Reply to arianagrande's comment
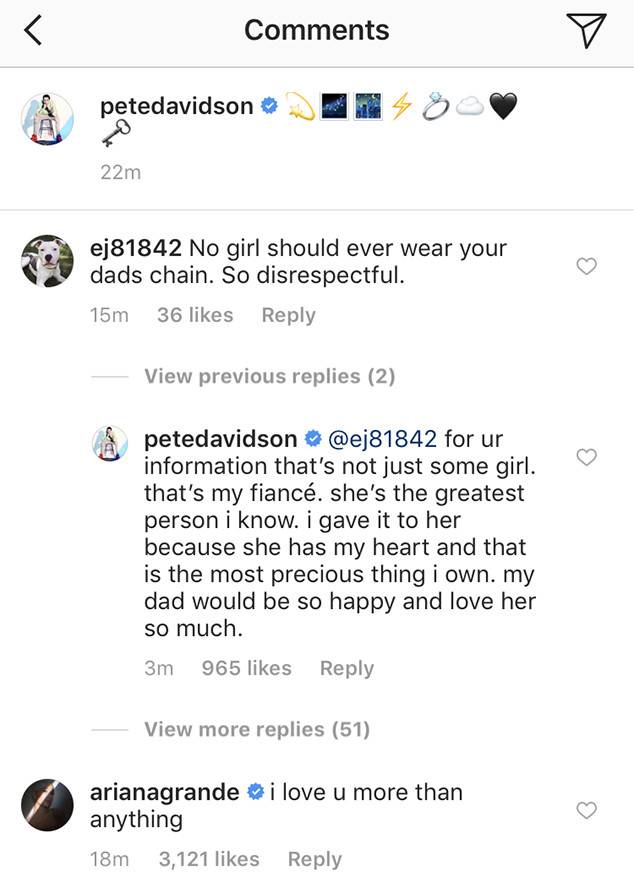 (315, 859)
